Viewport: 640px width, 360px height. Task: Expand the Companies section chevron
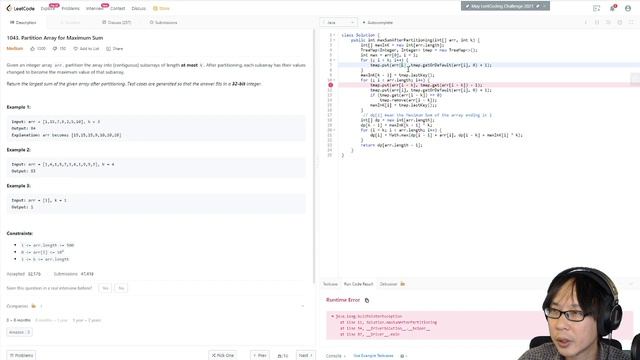tap(303, 306)
